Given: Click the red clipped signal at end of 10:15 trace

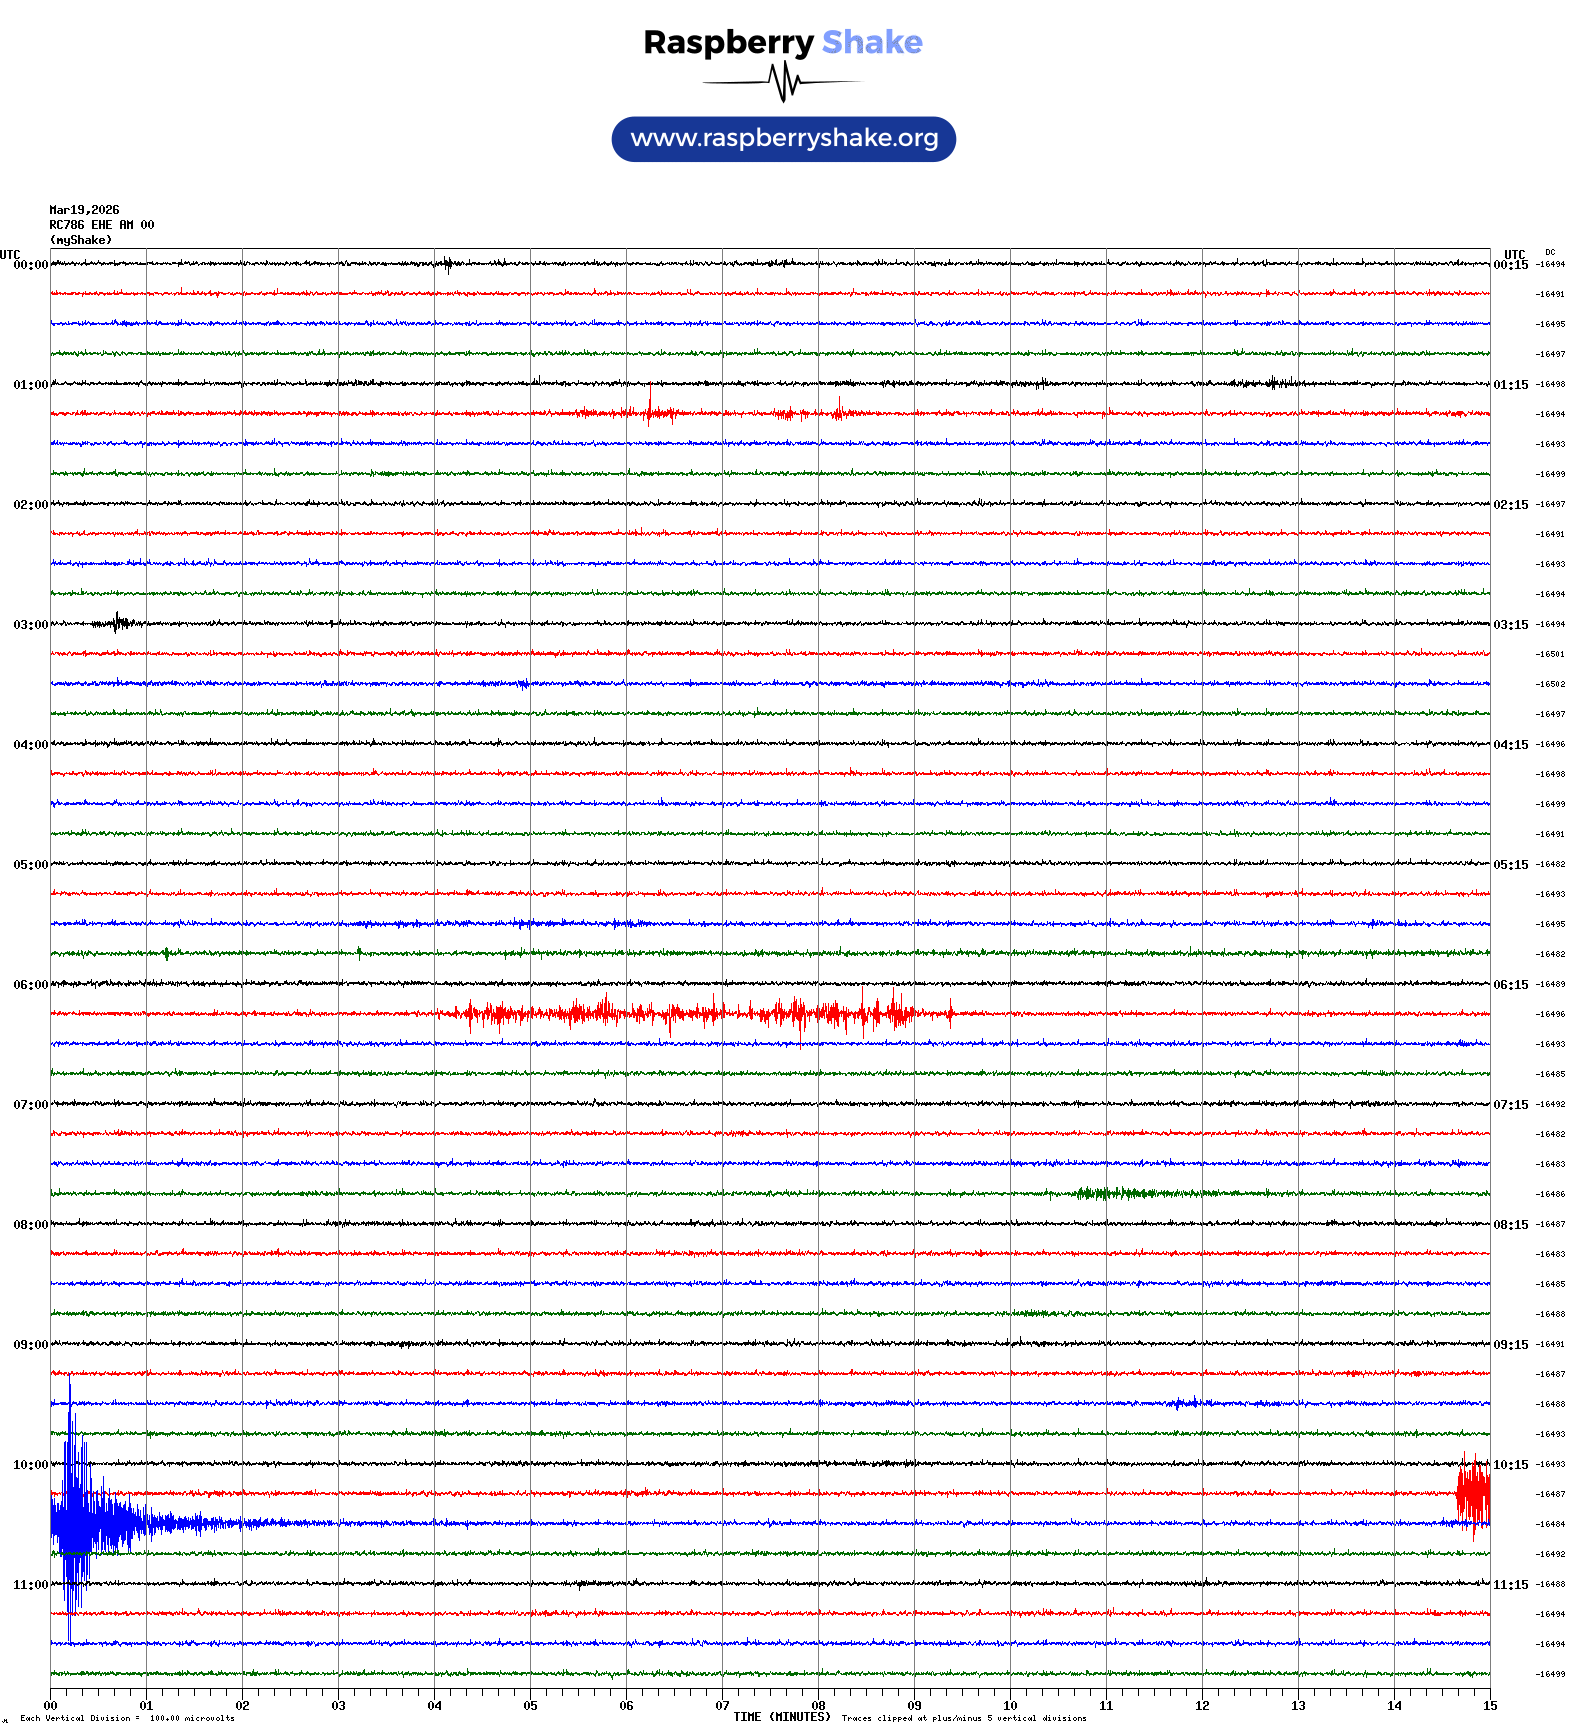Looking at the screenshot, I should (x=1472, y=1493).
